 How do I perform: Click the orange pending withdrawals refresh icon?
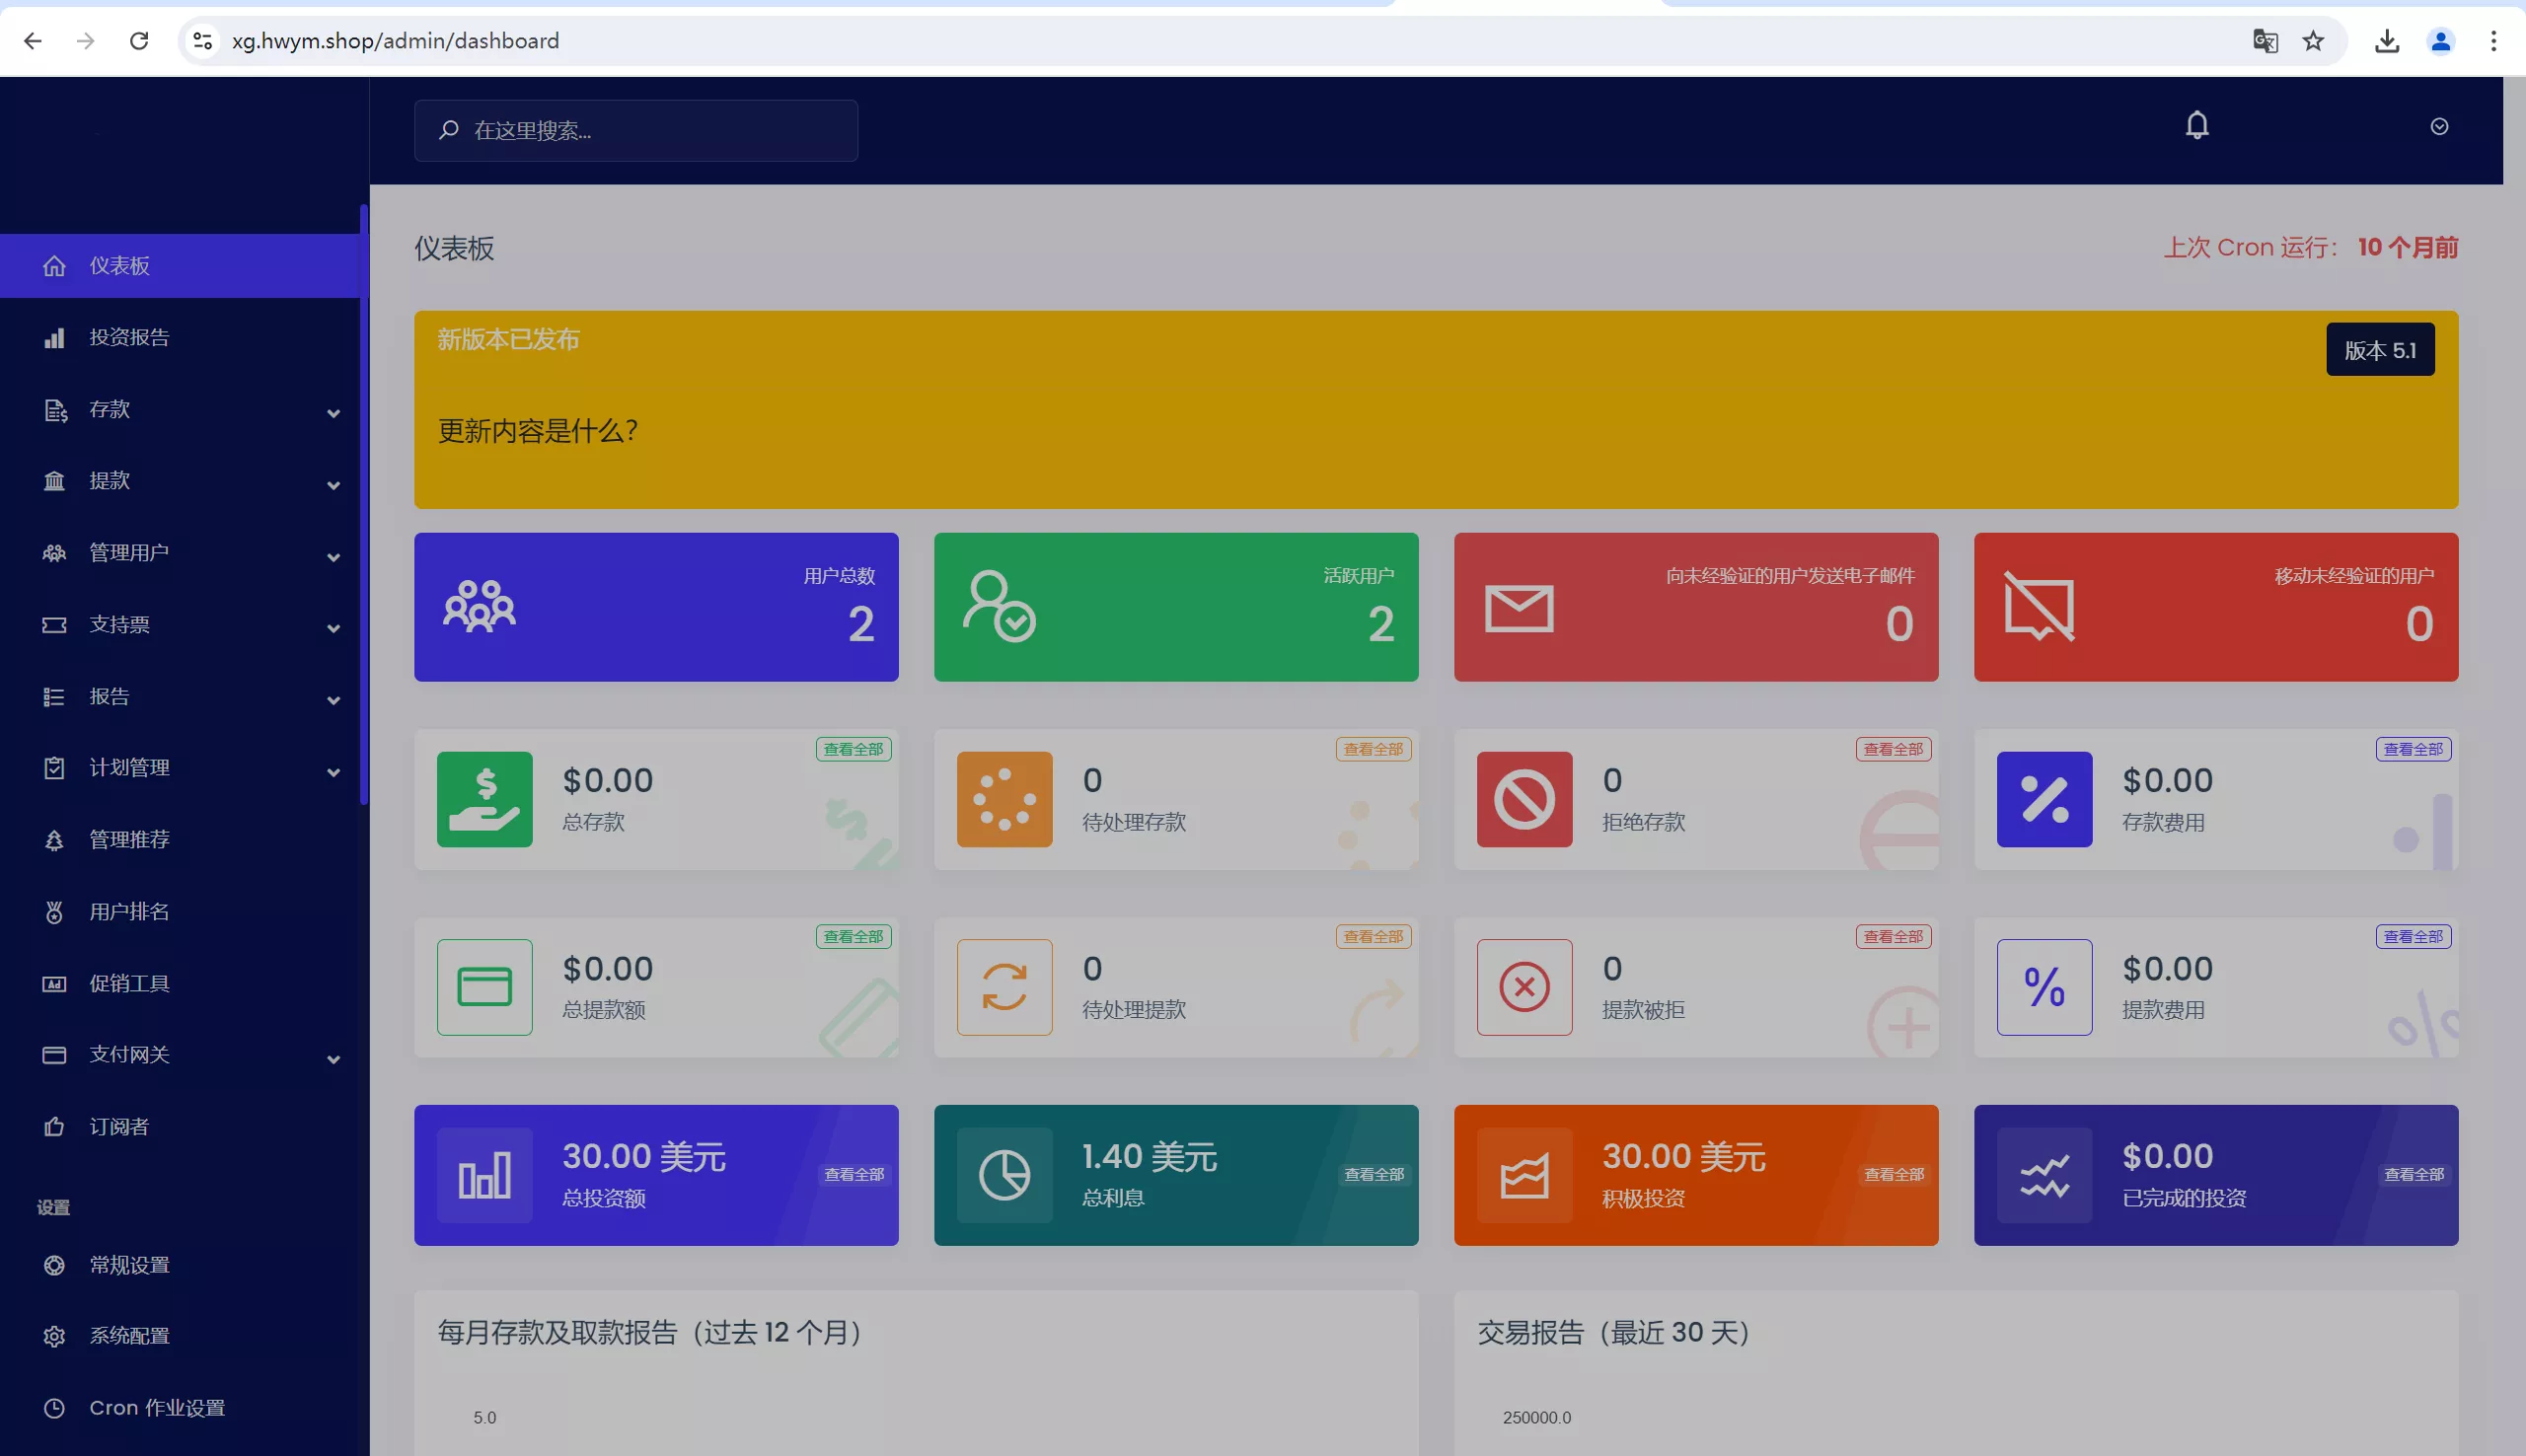[1004, 987]
